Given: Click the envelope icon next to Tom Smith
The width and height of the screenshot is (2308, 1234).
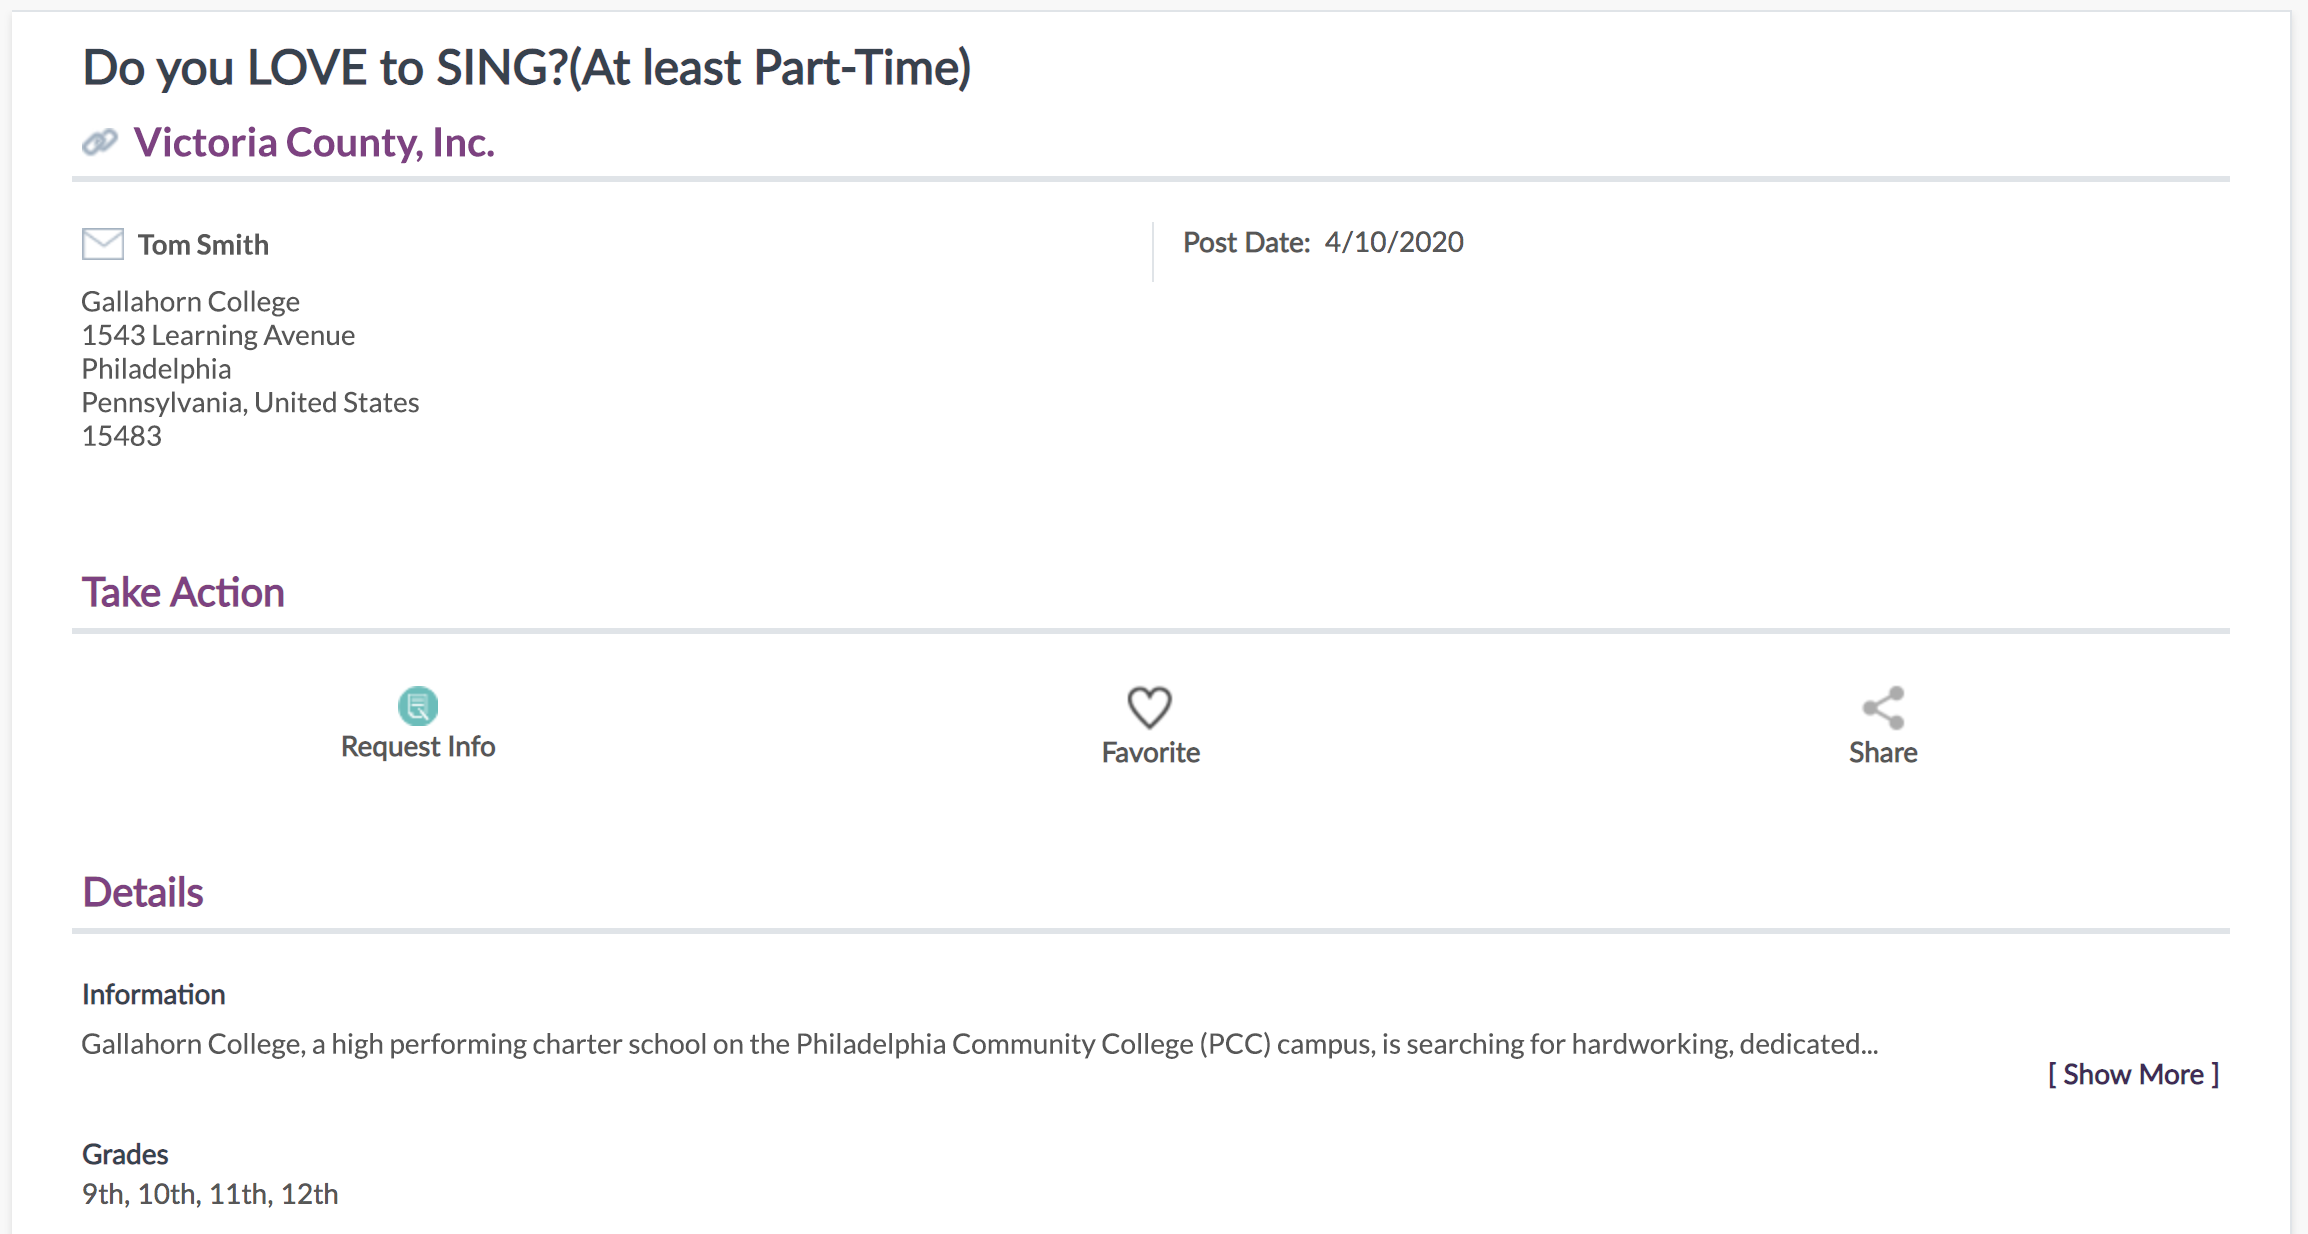Looking at the screenshot, I should [x=102, y=244].
